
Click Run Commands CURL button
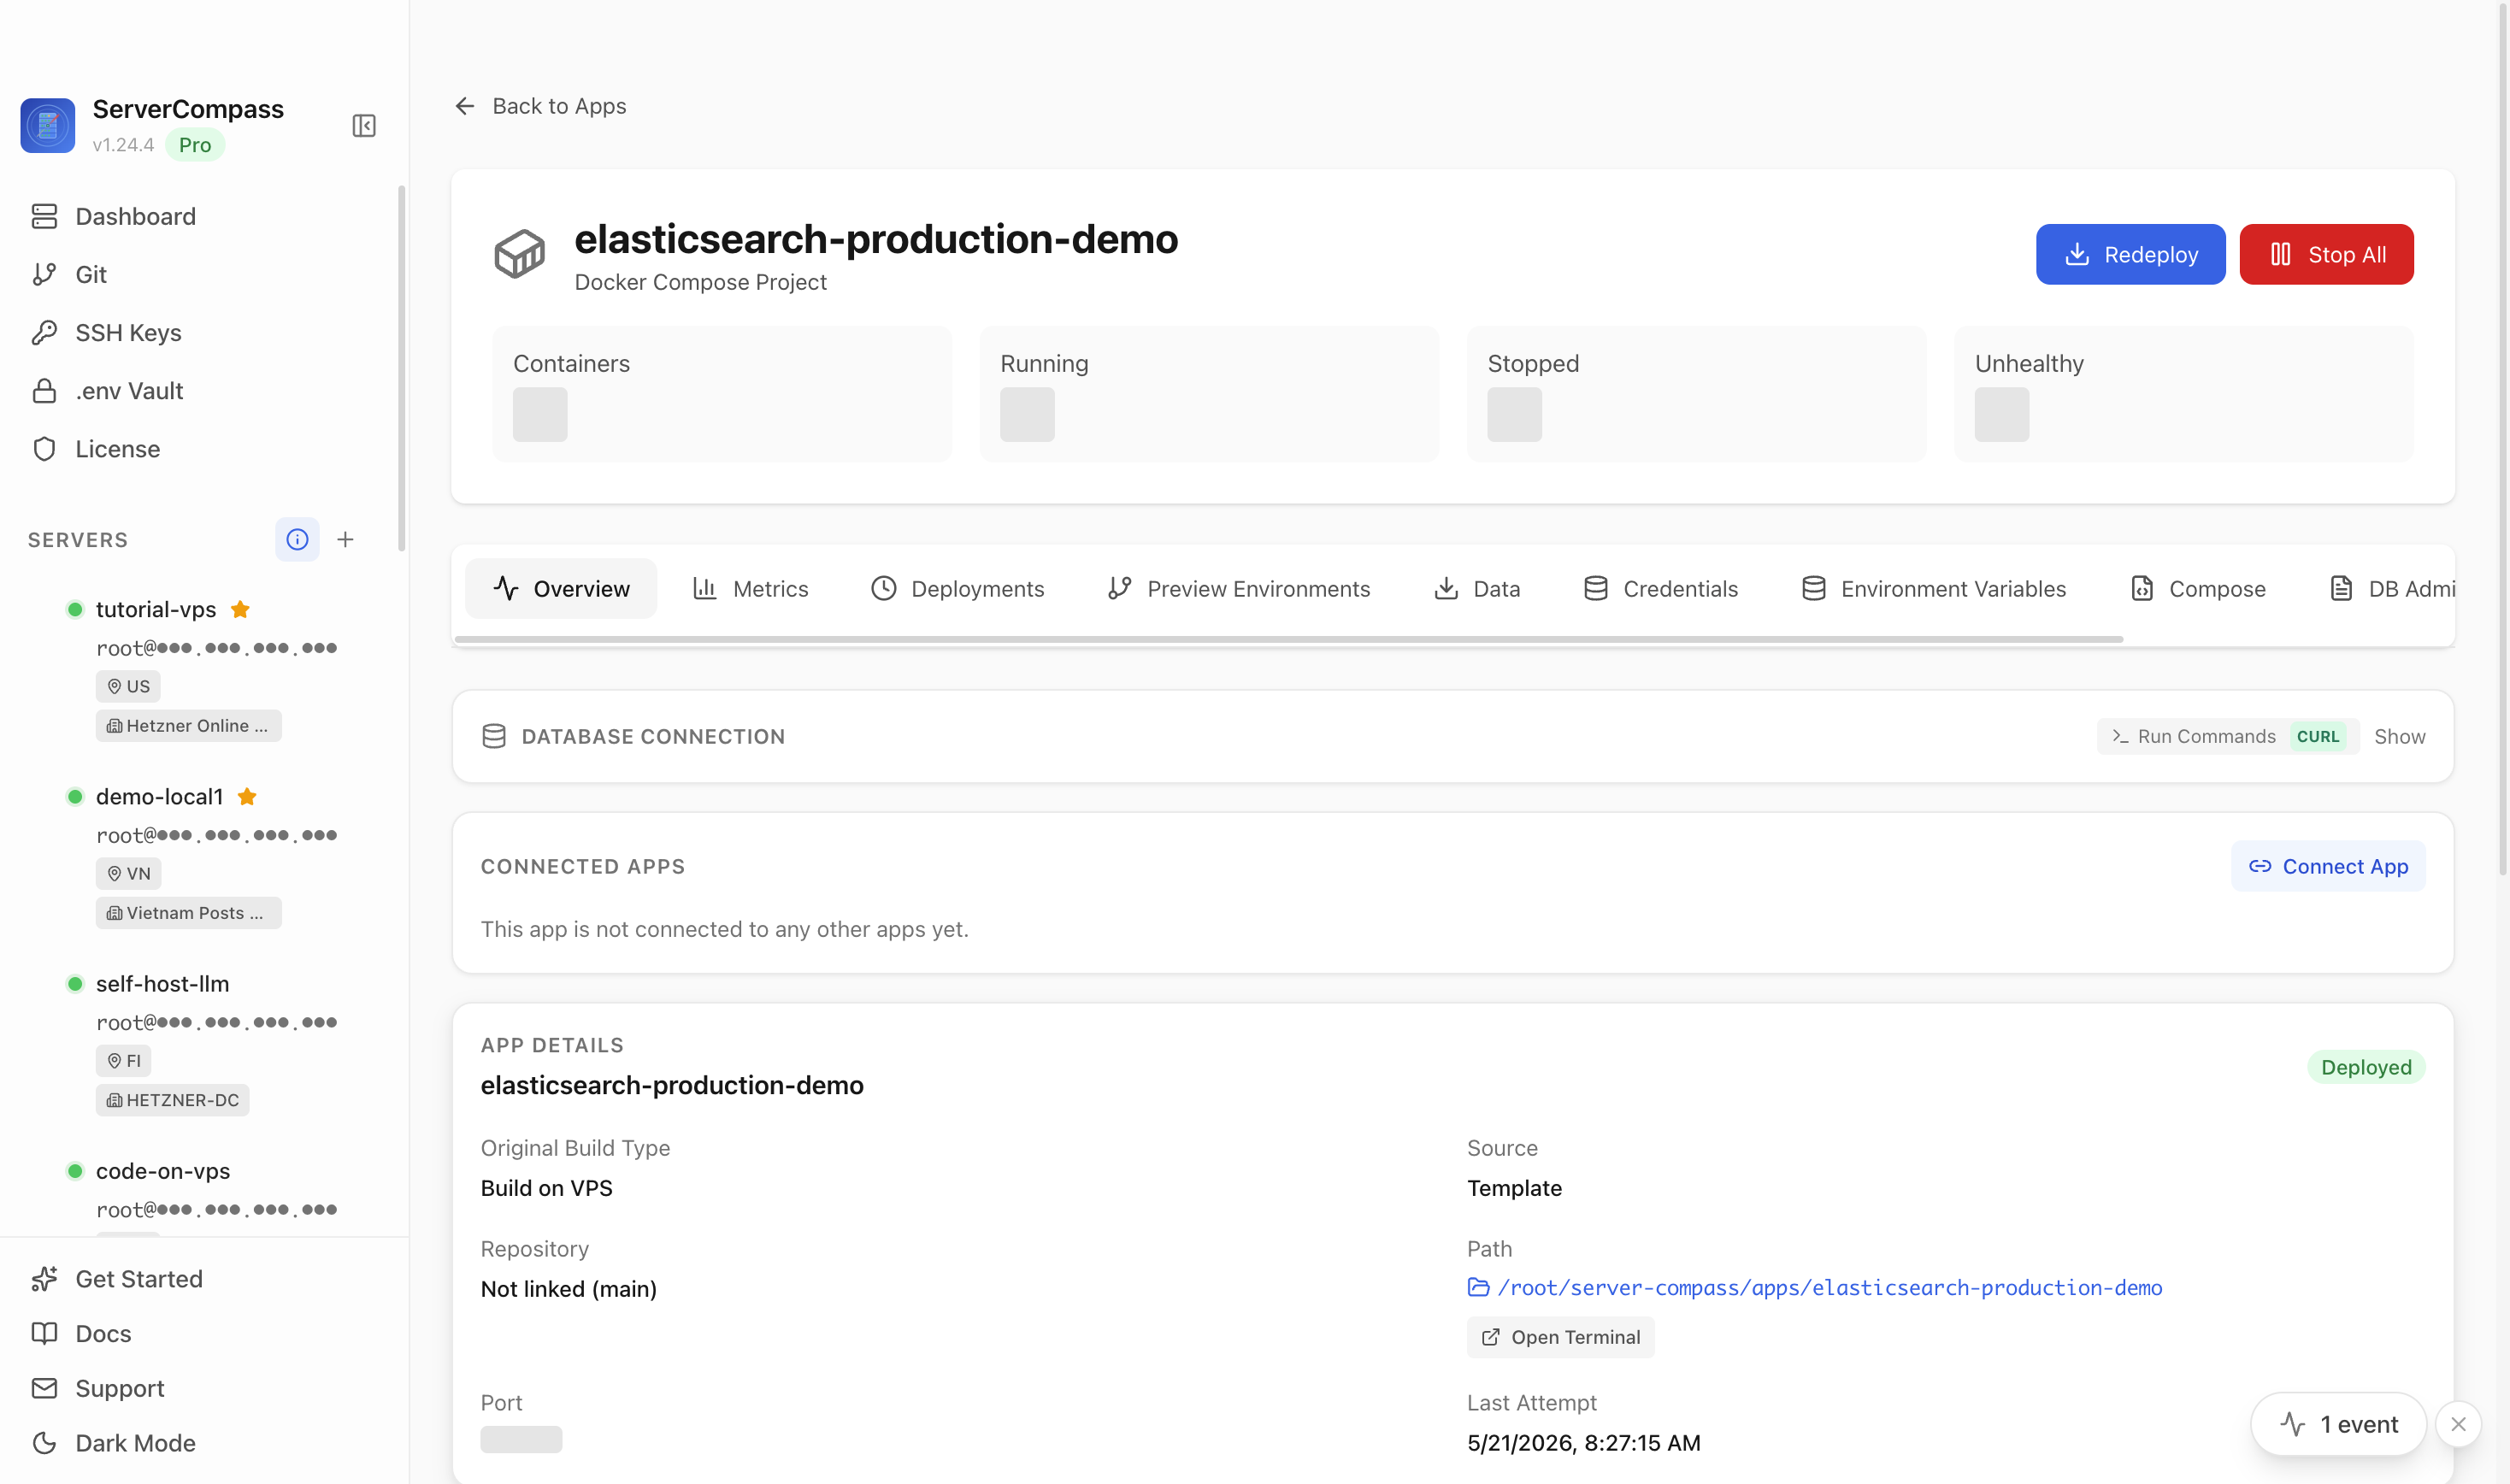[x=2227, y=736]
